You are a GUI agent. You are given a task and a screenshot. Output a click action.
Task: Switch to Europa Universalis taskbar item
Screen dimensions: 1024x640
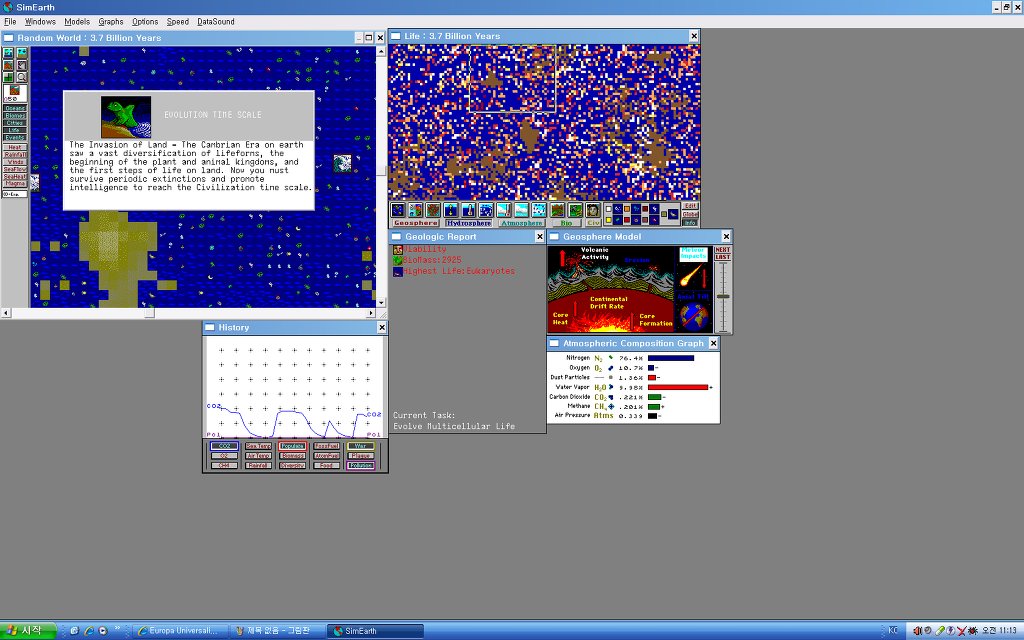pos(180,631)
